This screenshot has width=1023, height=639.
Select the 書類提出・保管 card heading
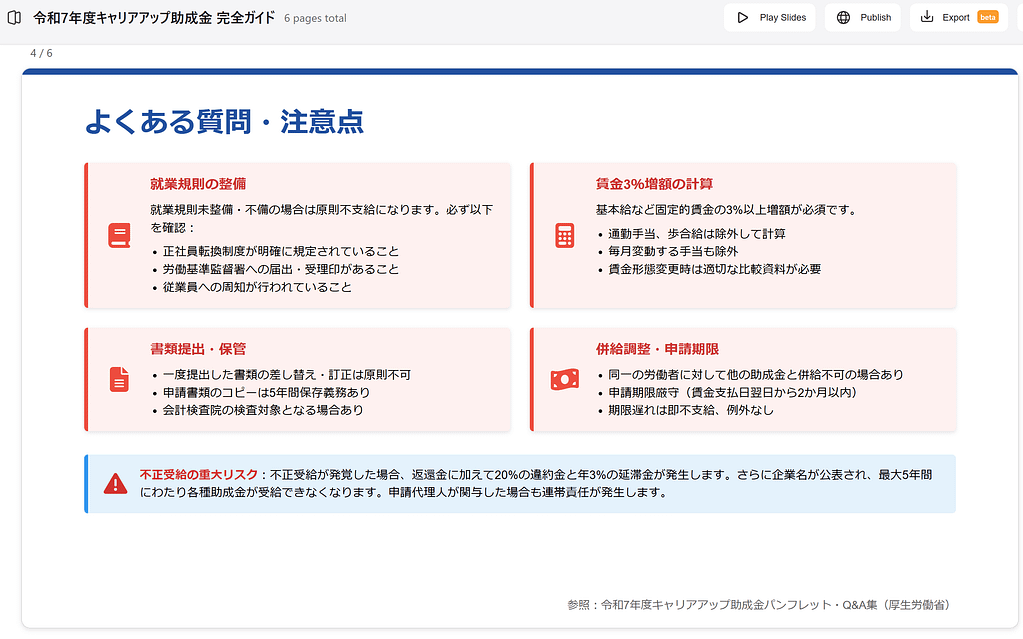tap(198, 349)
